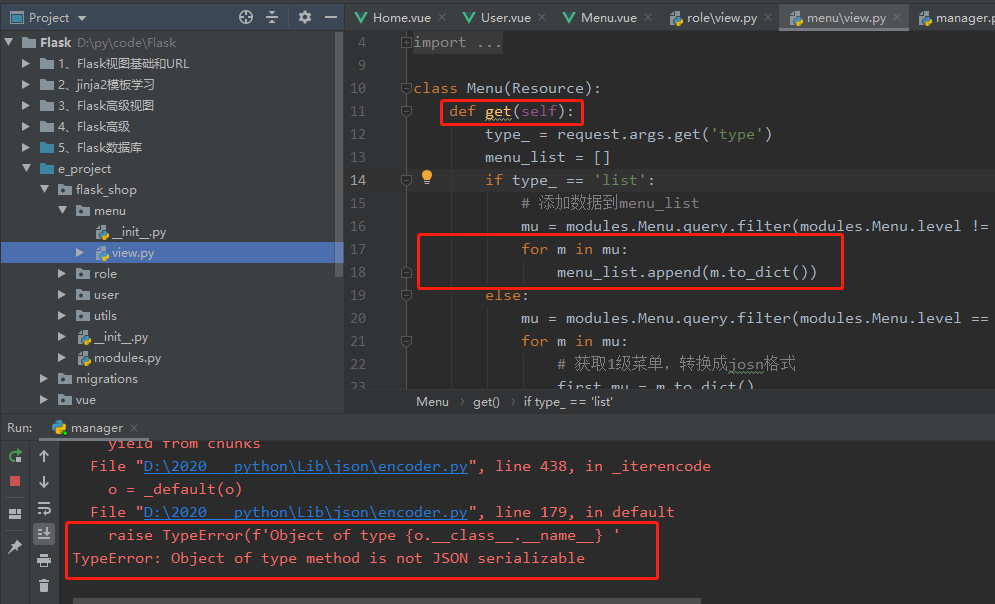The width and height of the screenshot is (995, 604).
Task: Click the restore layout icon in Run panel
Action: (15, 513)
